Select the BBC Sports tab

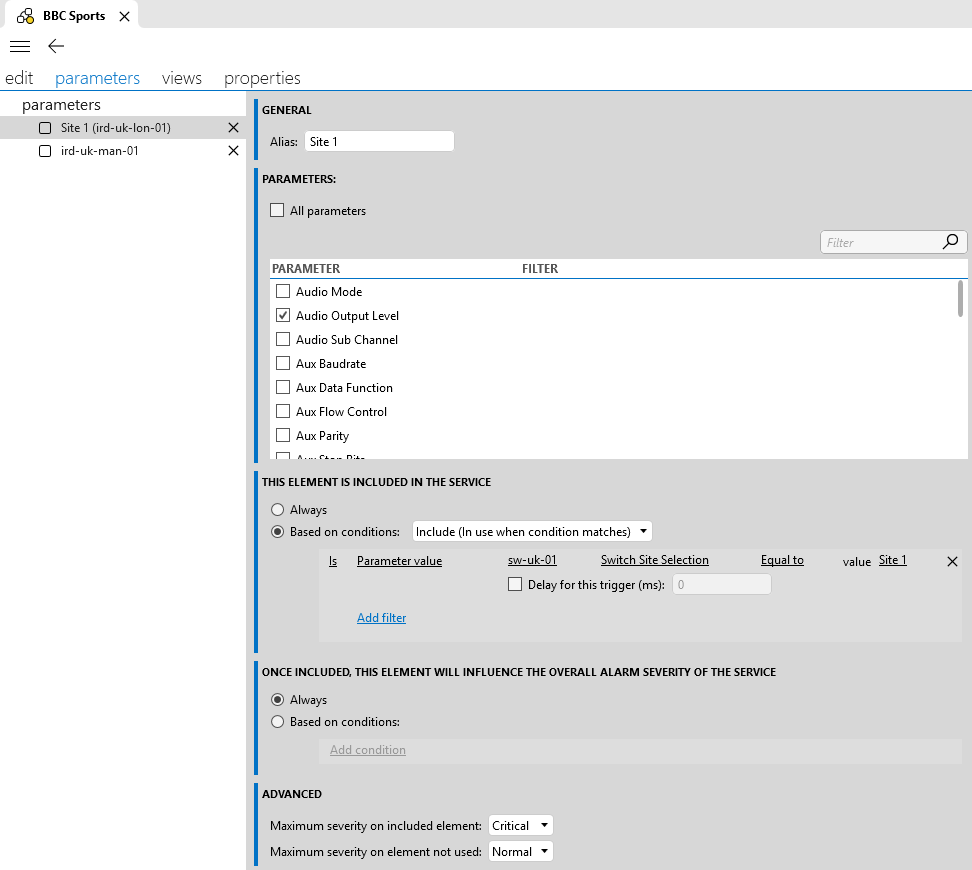[x=72, y=16]
